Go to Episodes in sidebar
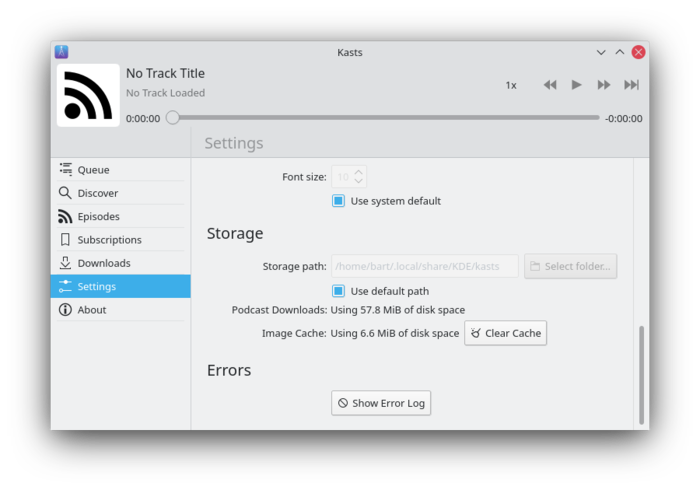 (x=121, y=216)
